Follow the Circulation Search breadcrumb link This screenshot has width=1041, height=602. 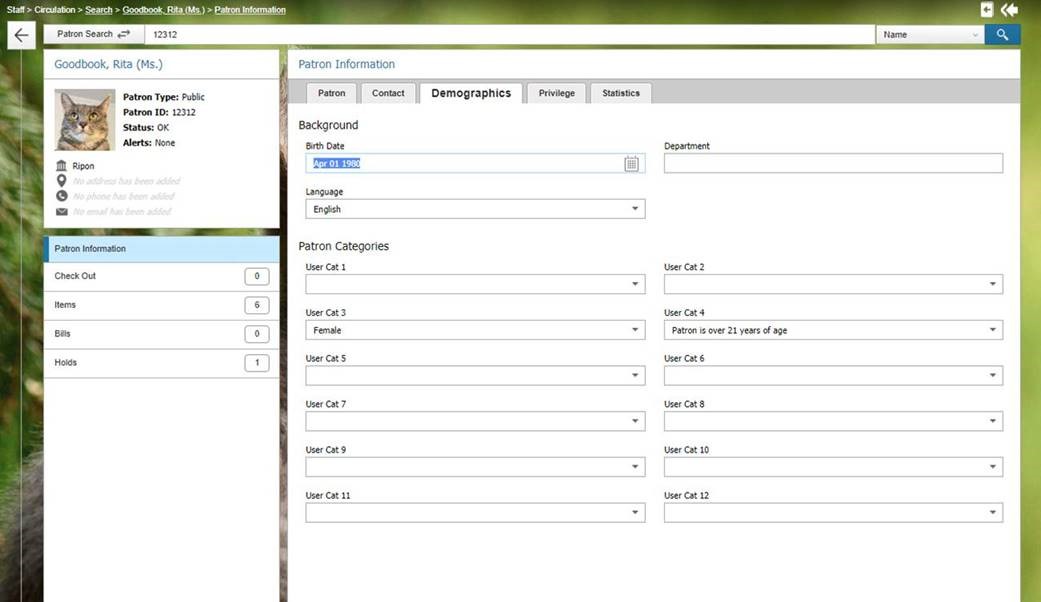pos(98,10)
